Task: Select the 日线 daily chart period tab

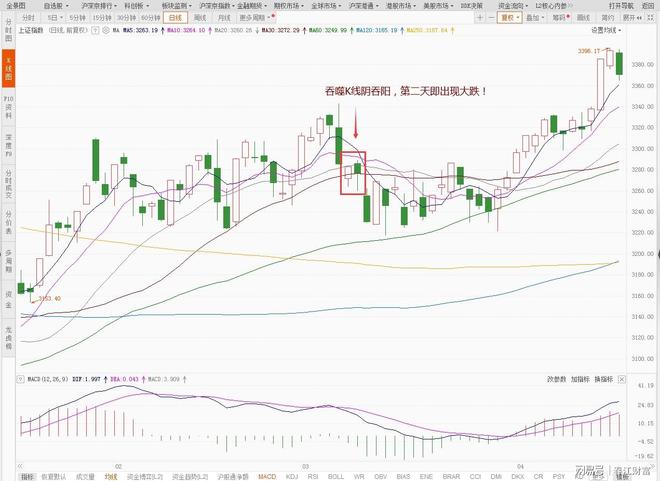Action: click(x=176, y=17)
